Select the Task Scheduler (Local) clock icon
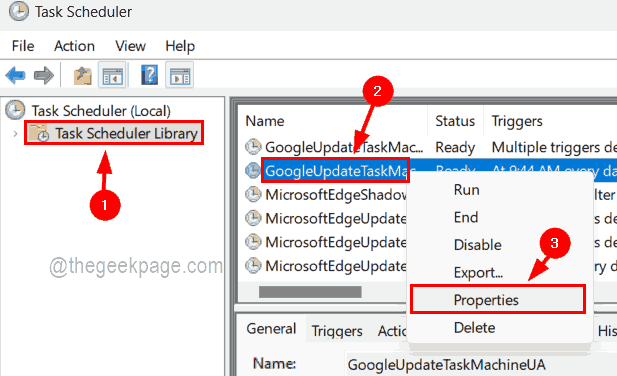 coord(15,110)
